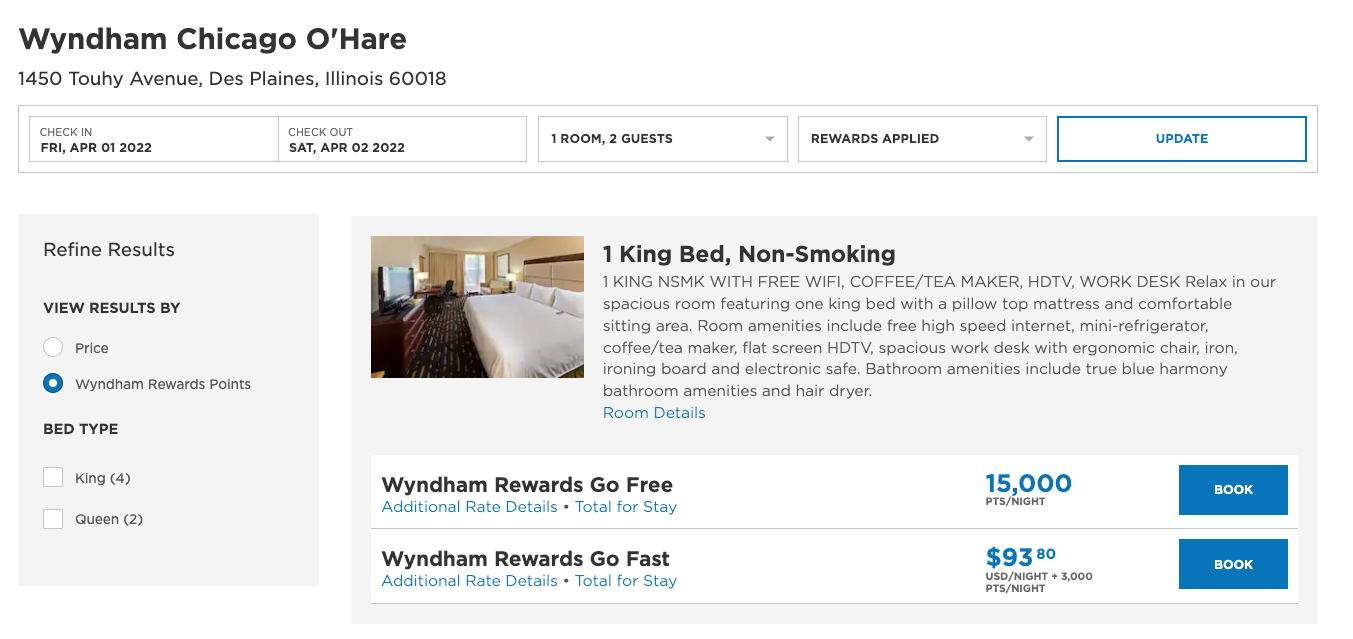View Total for Stay under Go Free
The width and height of the screenshot is (1353, 639).
coord(626,507)
